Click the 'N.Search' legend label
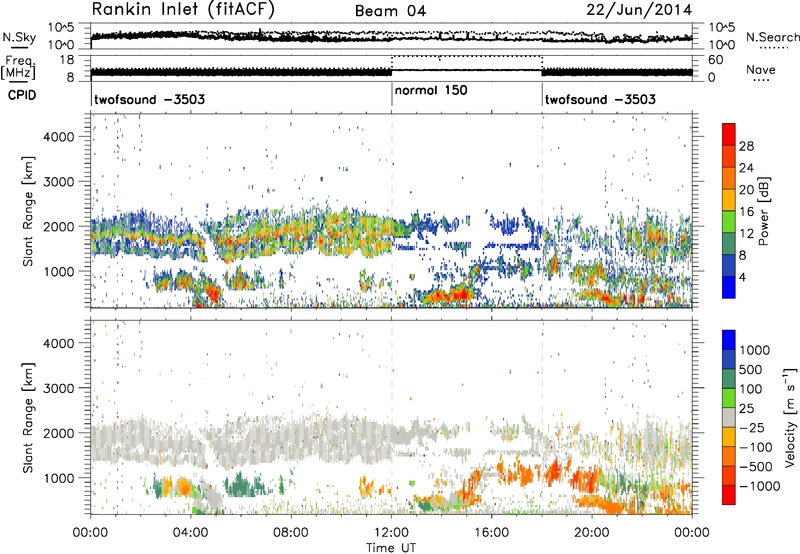 [773, 37]
